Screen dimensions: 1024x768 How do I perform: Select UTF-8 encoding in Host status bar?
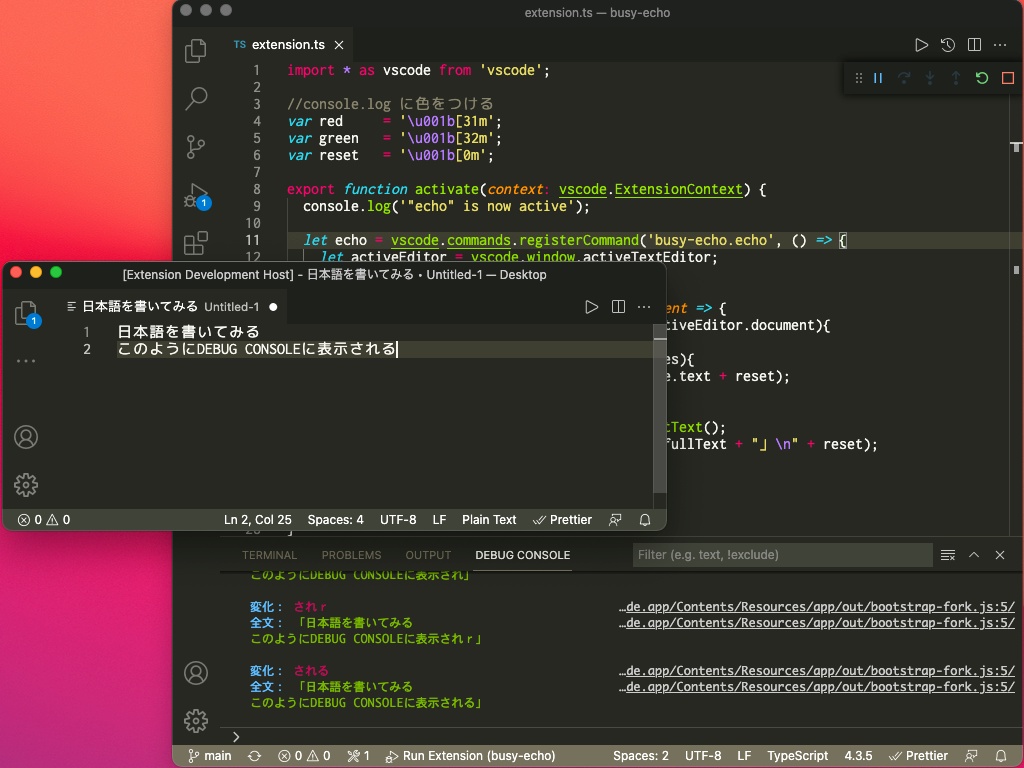(x=398, y=520)
